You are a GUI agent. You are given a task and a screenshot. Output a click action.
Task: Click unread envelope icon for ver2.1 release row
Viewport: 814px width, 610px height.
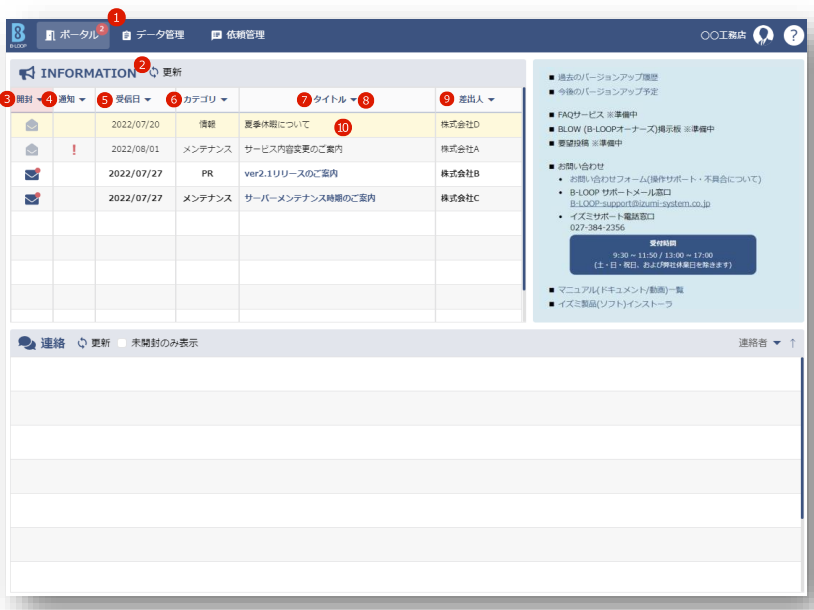pyautogui.click(x=32, y=173)
